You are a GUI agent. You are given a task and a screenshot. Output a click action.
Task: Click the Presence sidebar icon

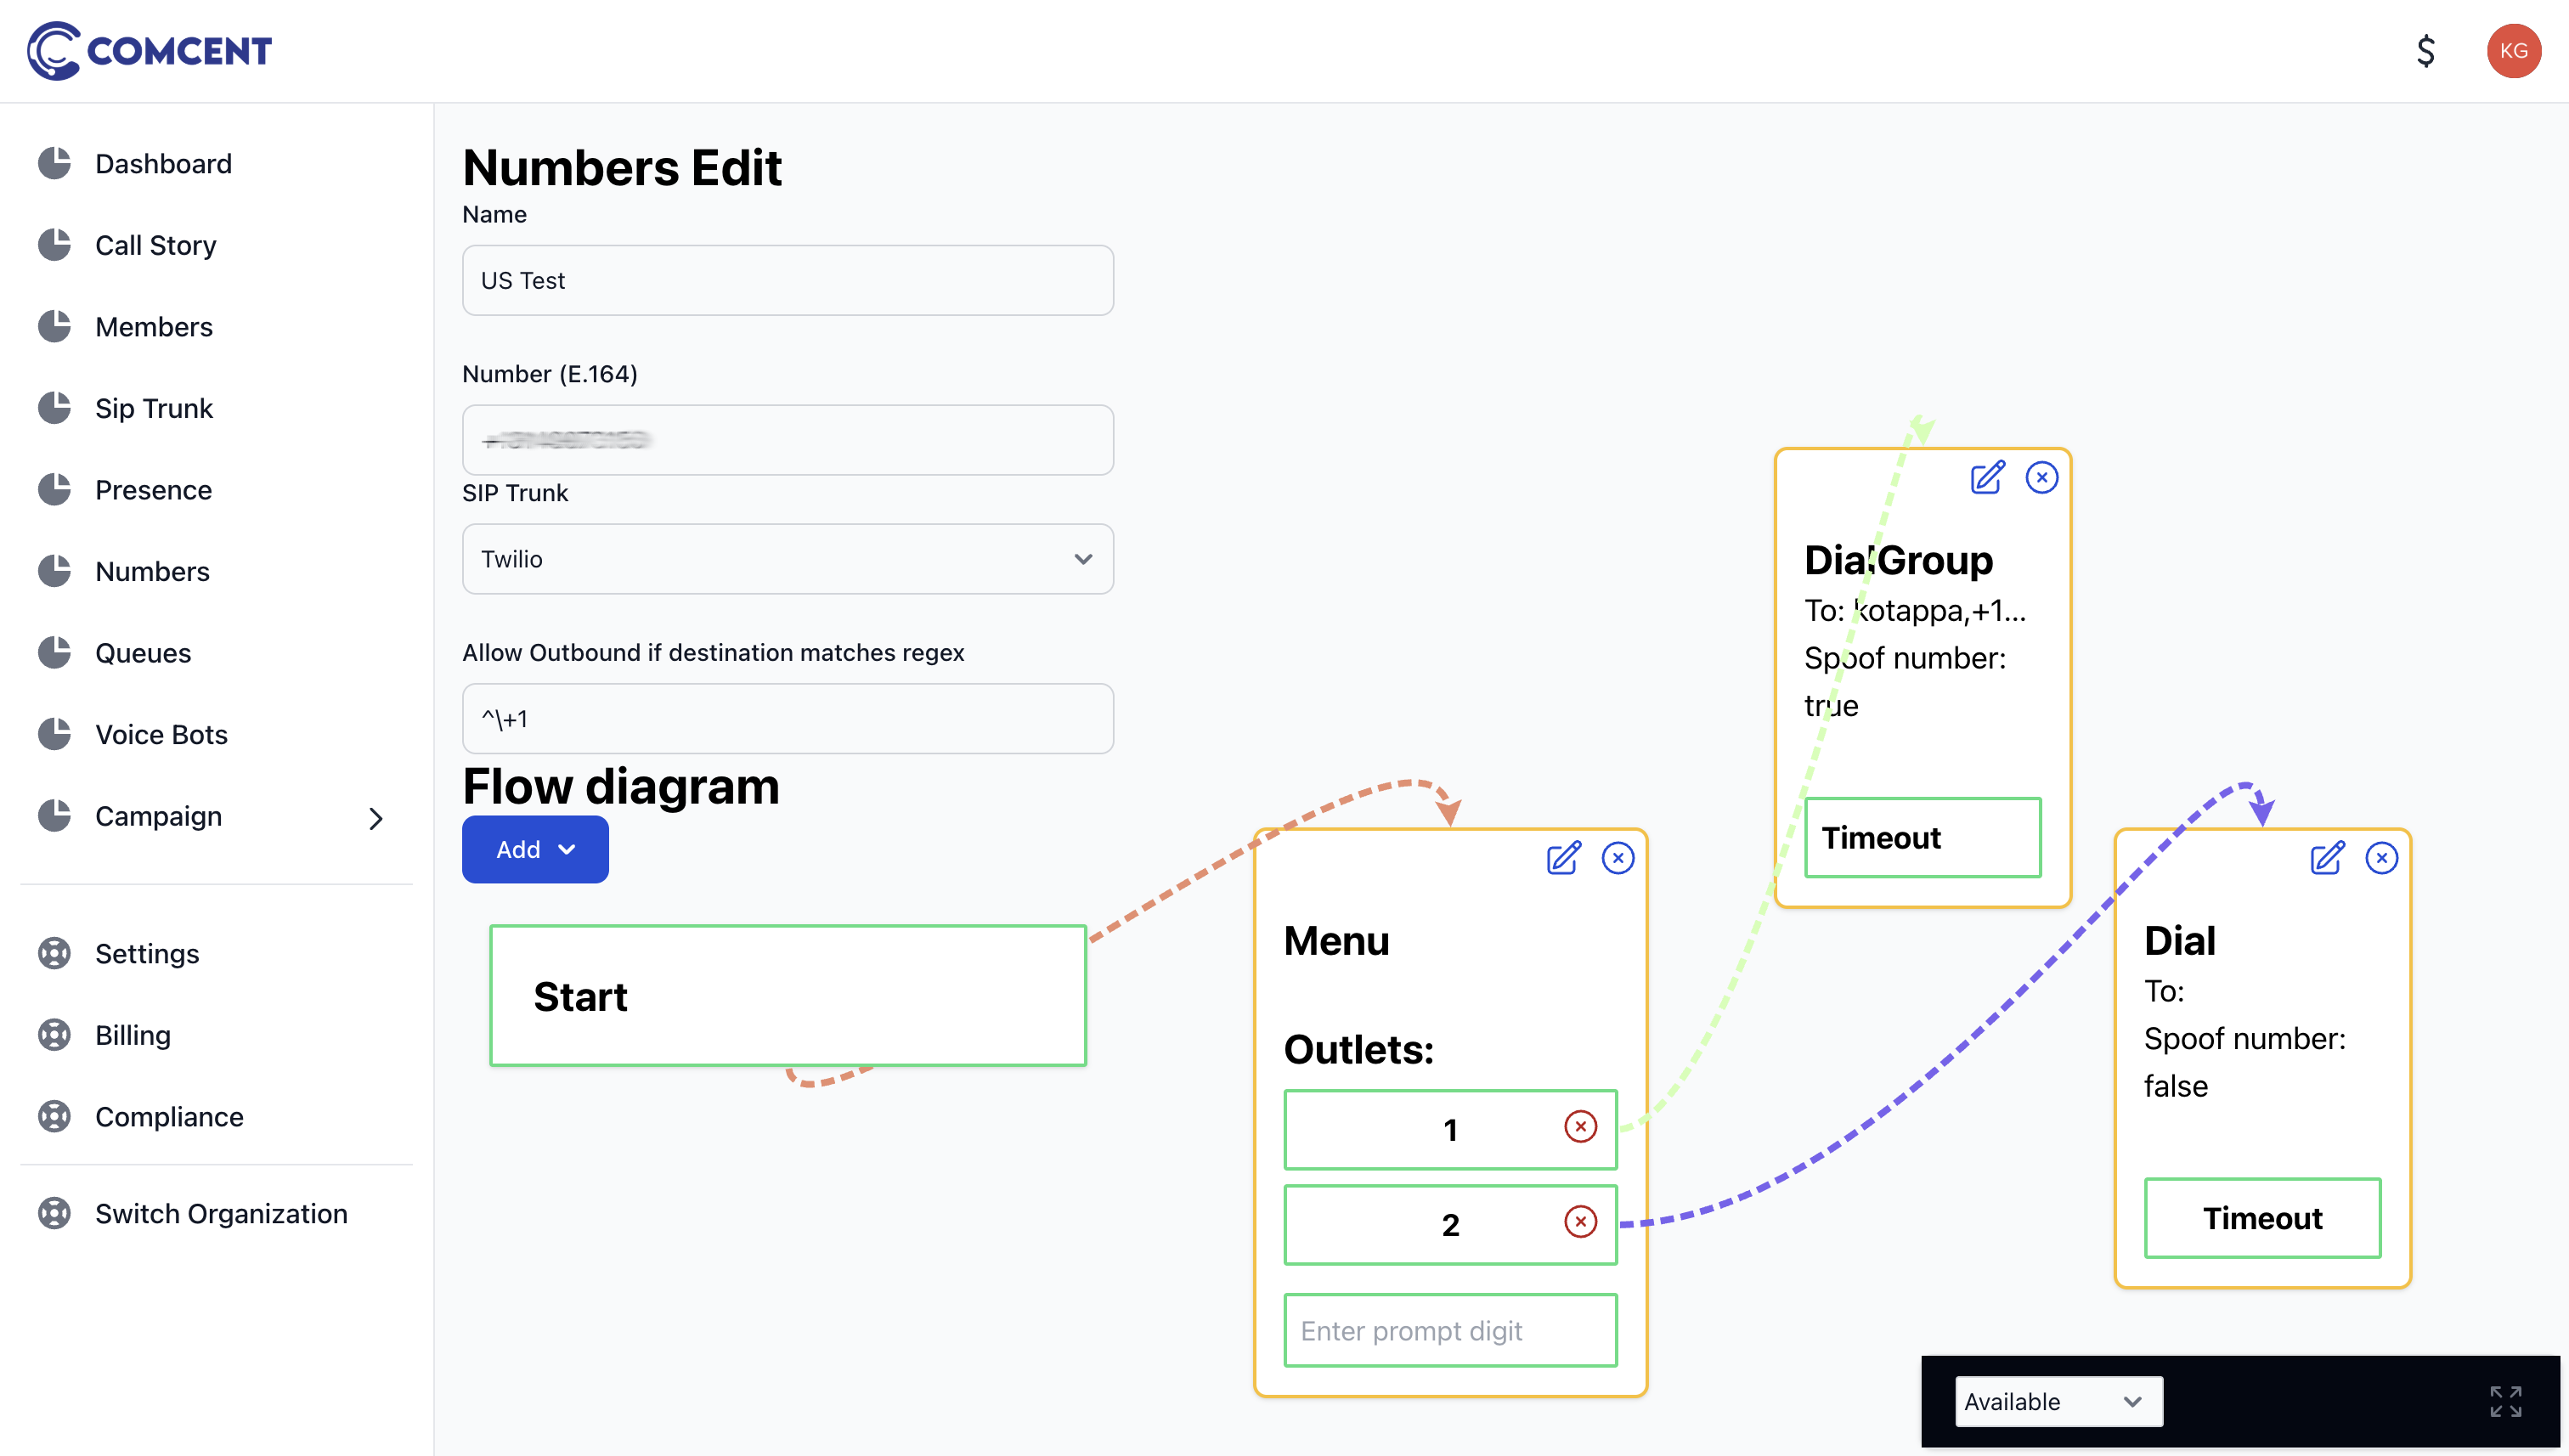tap(54, 489)
